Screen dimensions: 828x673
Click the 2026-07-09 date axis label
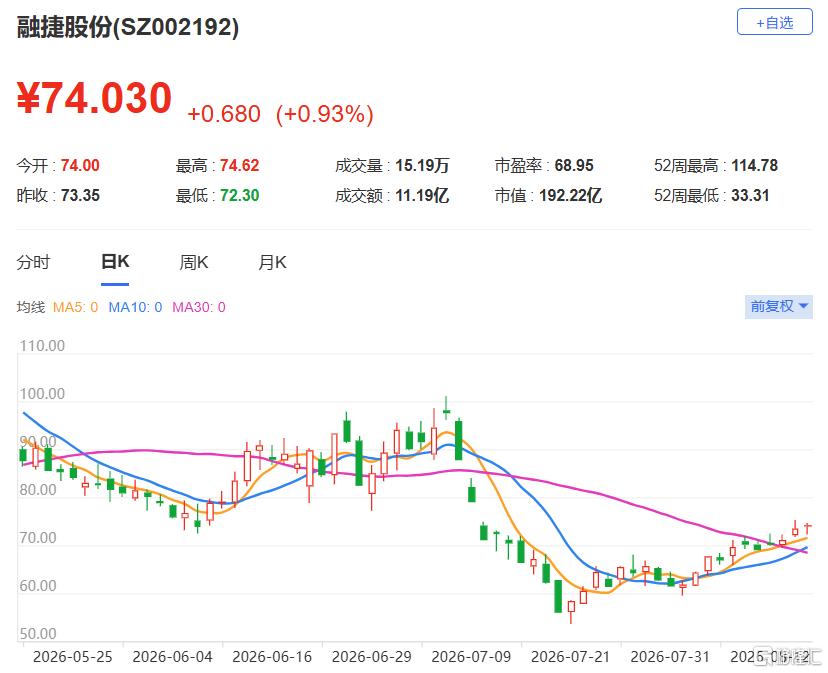471,657
